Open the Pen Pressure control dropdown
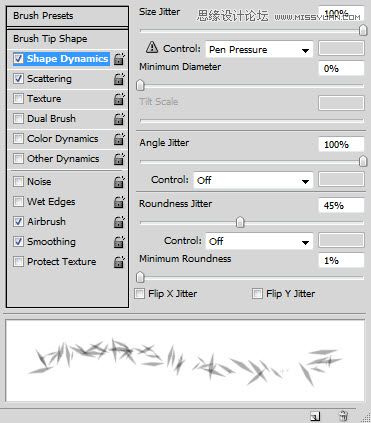The image size is (371, 423). pos(259,50)
